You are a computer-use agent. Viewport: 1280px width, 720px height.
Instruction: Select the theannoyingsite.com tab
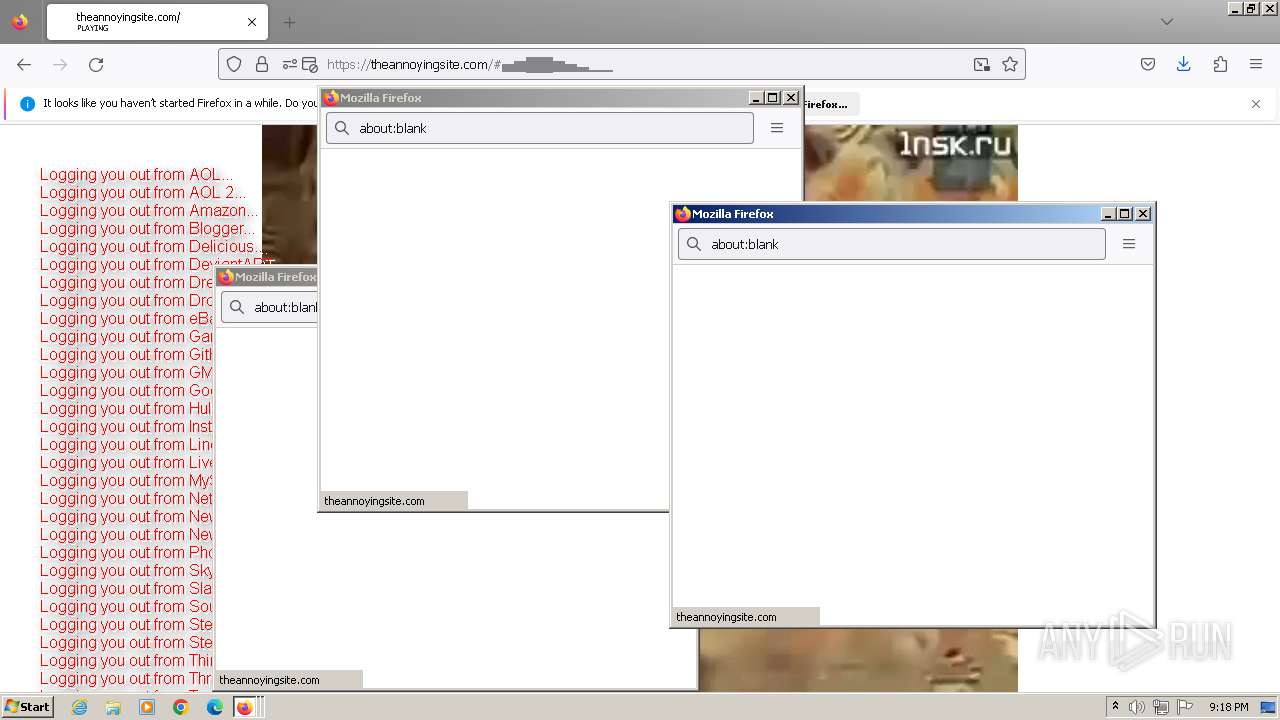[157, 22]
